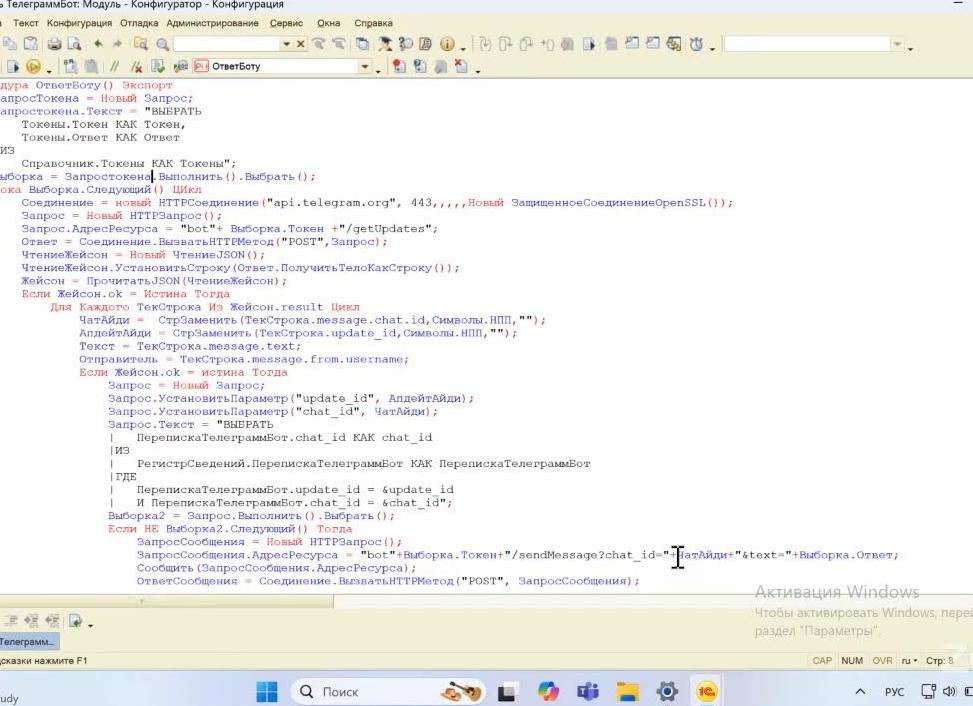The height and width of the screenshot is (706, 973).
Task: Open the Администрирование menu
Action: pyautogui.click(x=212, y=22)
